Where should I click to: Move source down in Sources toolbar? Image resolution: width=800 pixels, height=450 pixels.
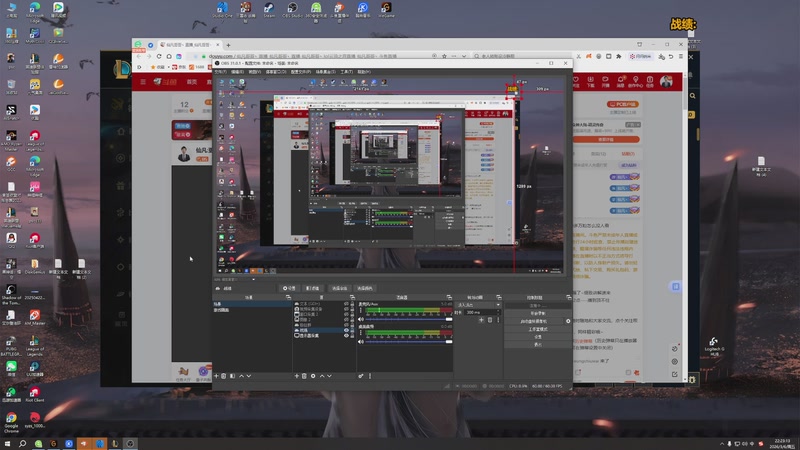coord(329,376)
